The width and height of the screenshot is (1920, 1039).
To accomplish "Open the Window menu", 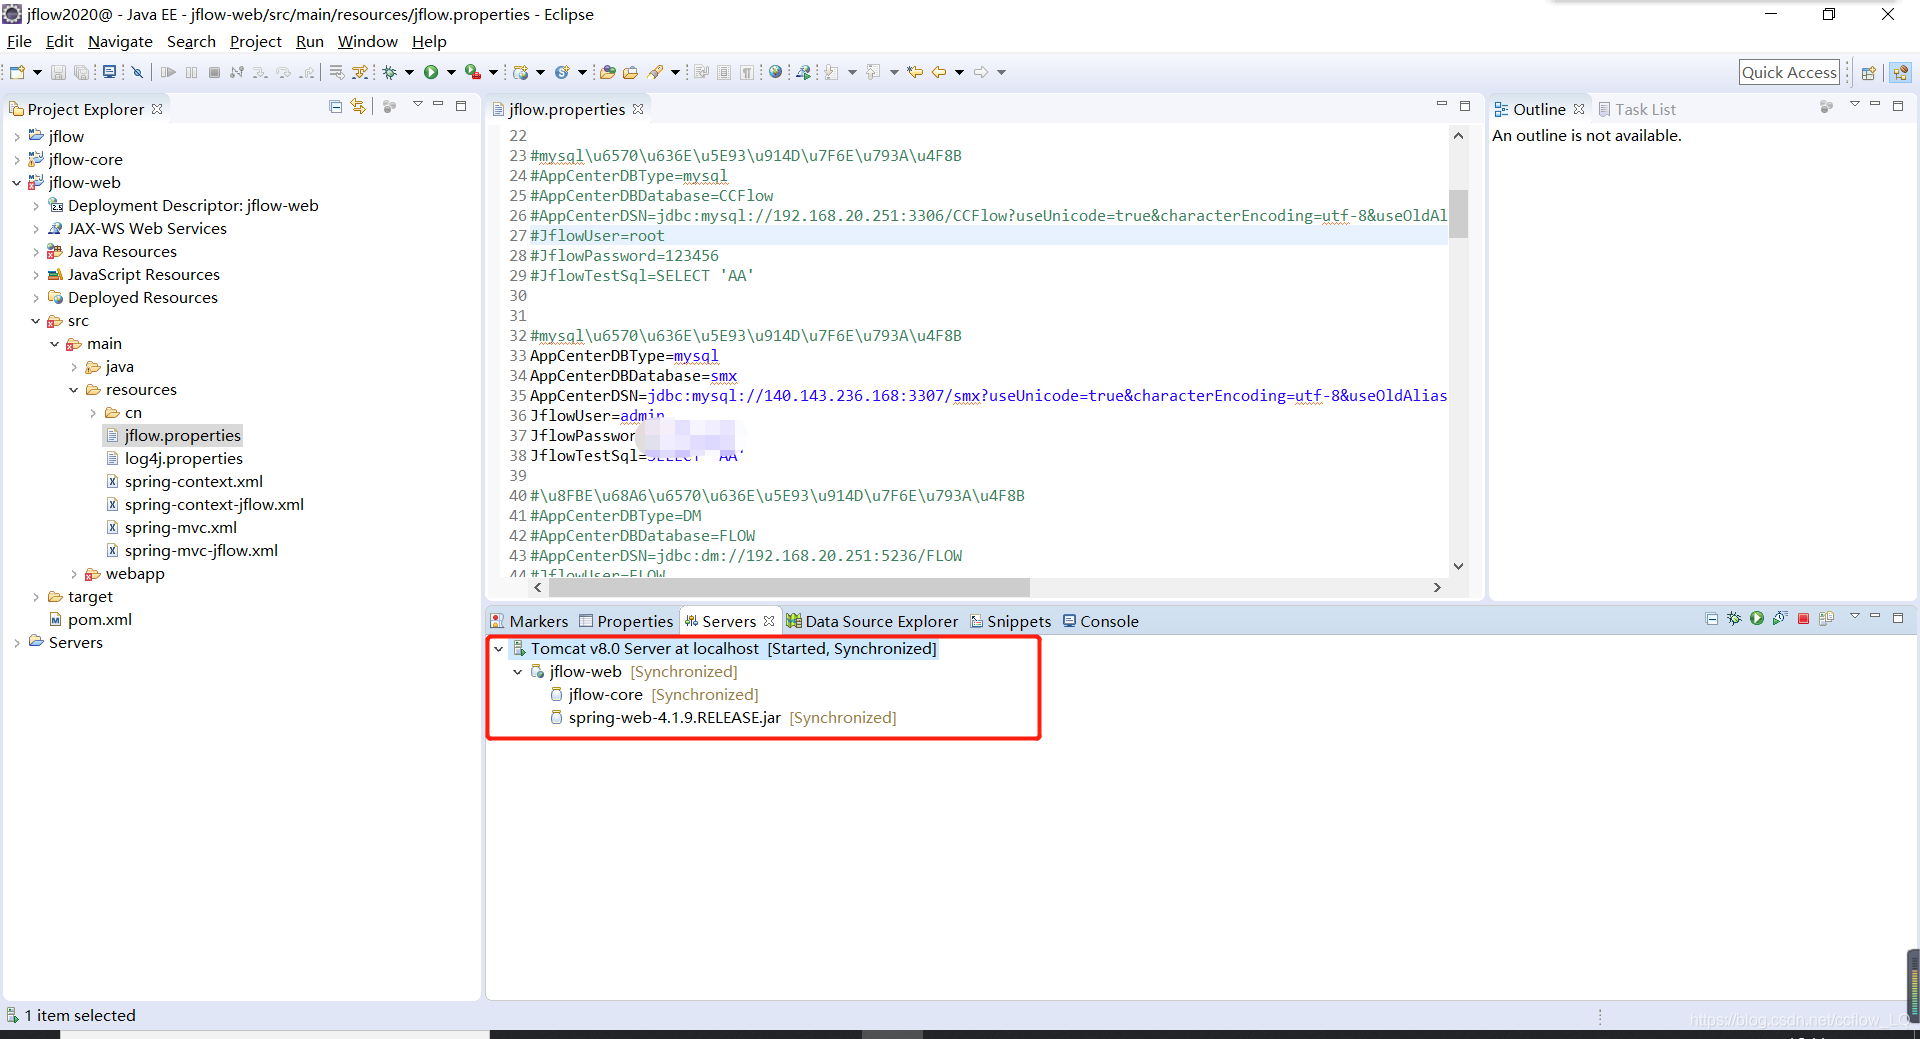I will tap(367, 41).
